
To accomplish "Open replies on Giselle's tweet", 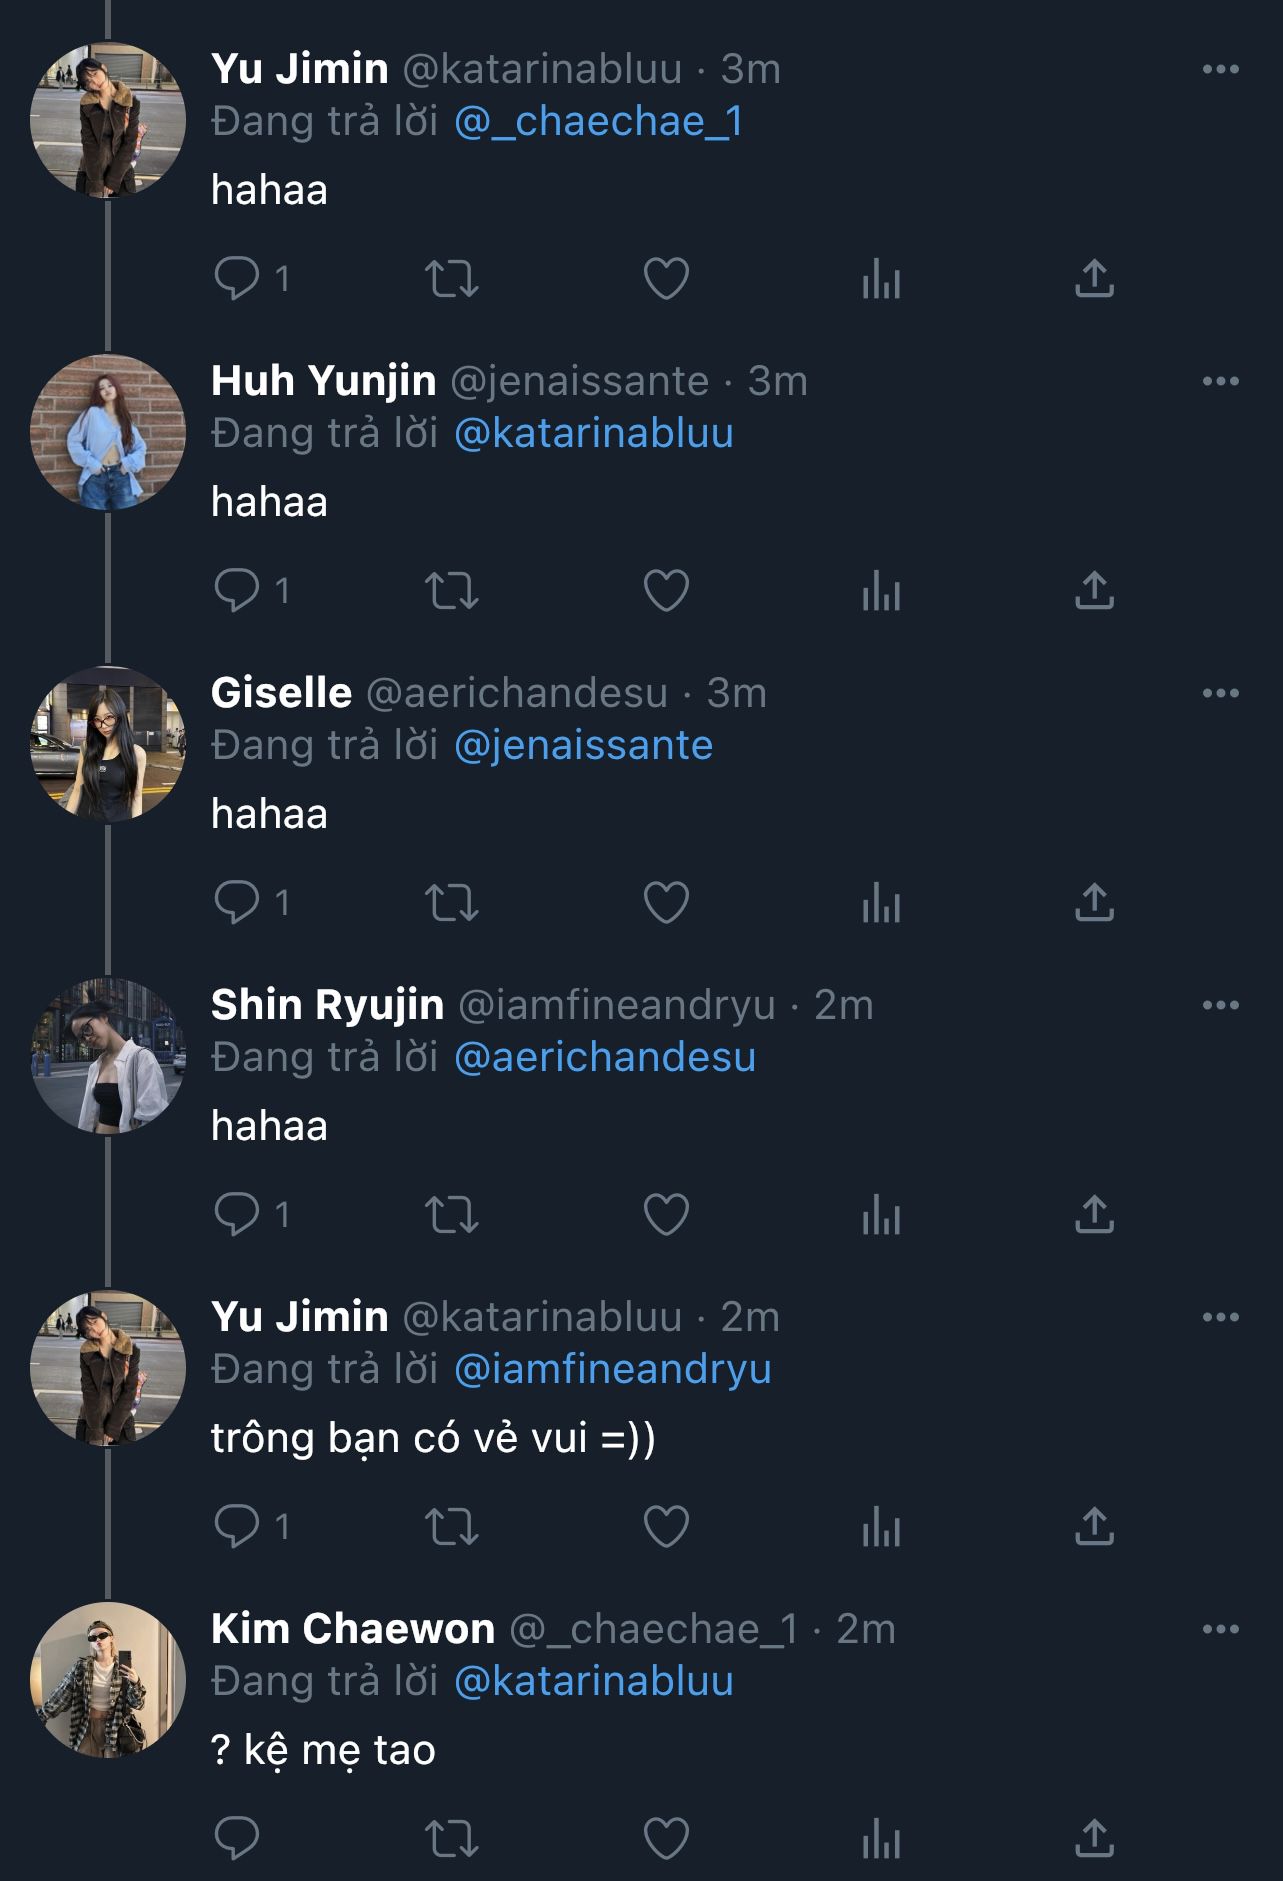I will coord(237,902).
